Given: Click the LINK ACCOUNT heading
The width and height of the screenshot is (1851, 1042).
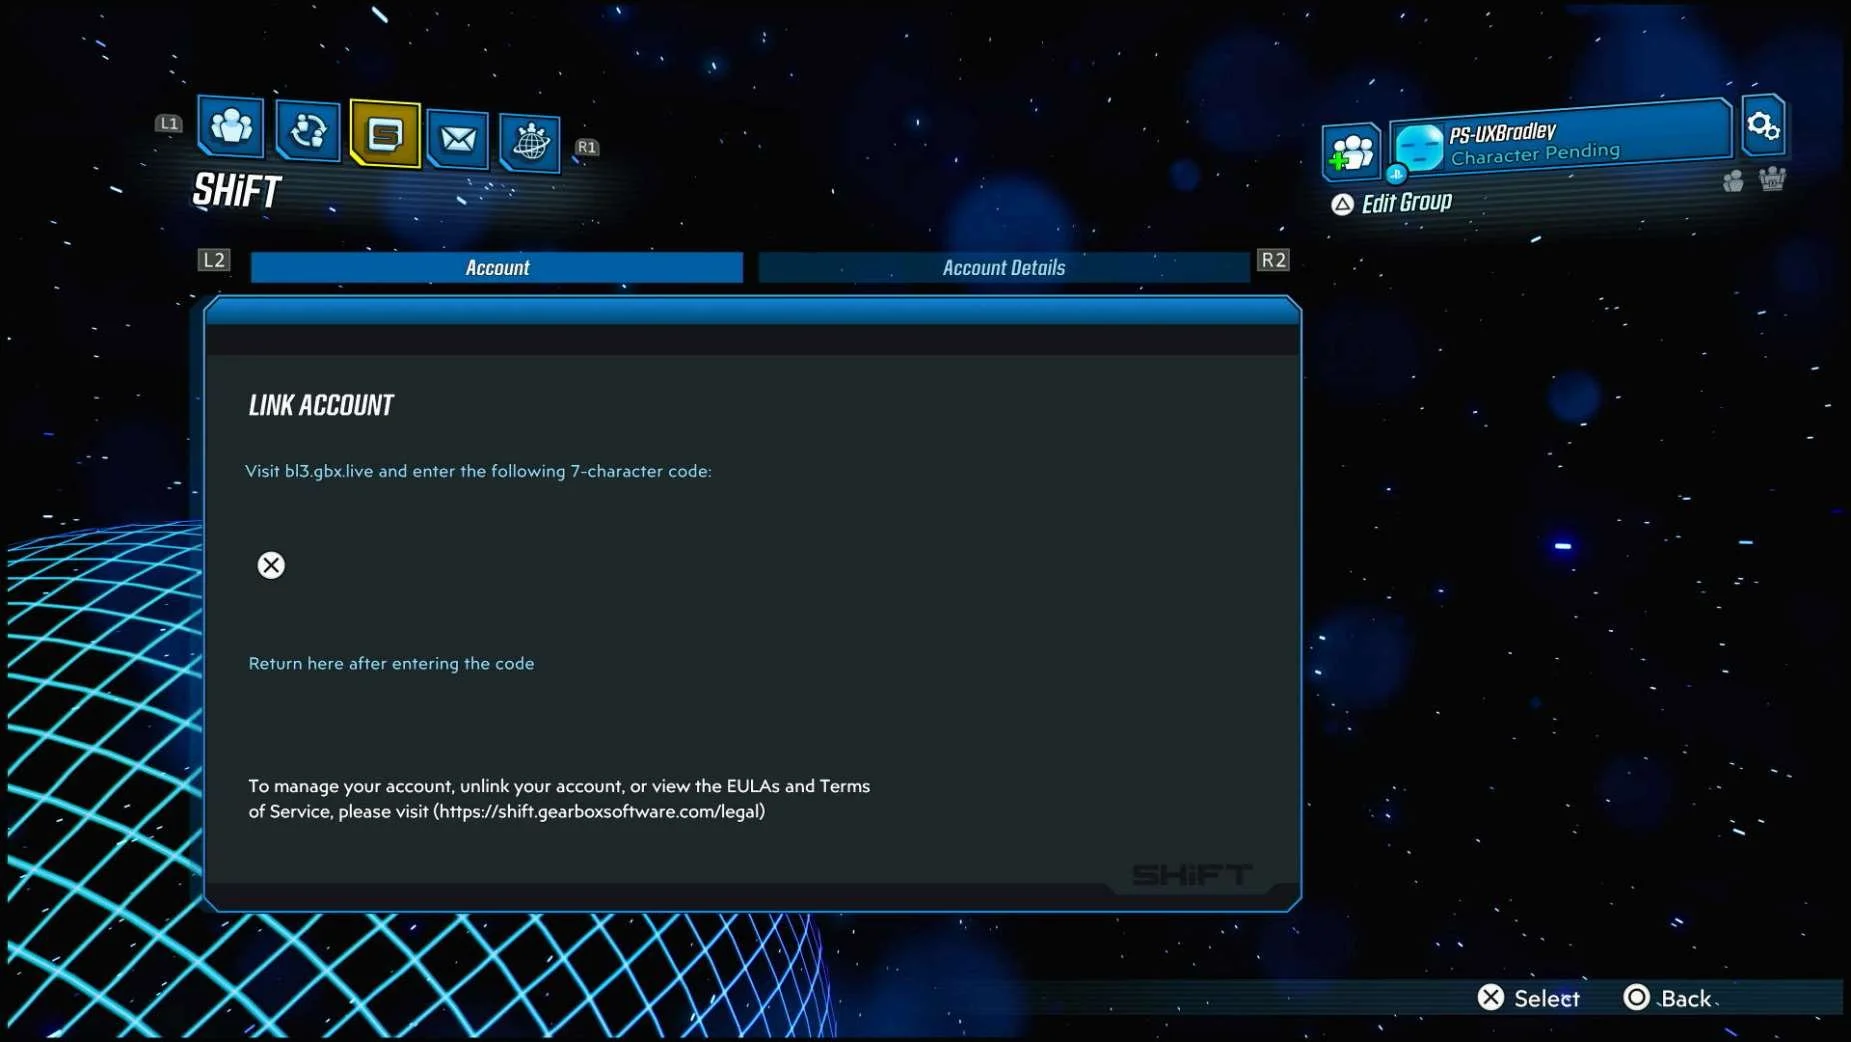Looking at the screenshot, I should click(321, 405).
